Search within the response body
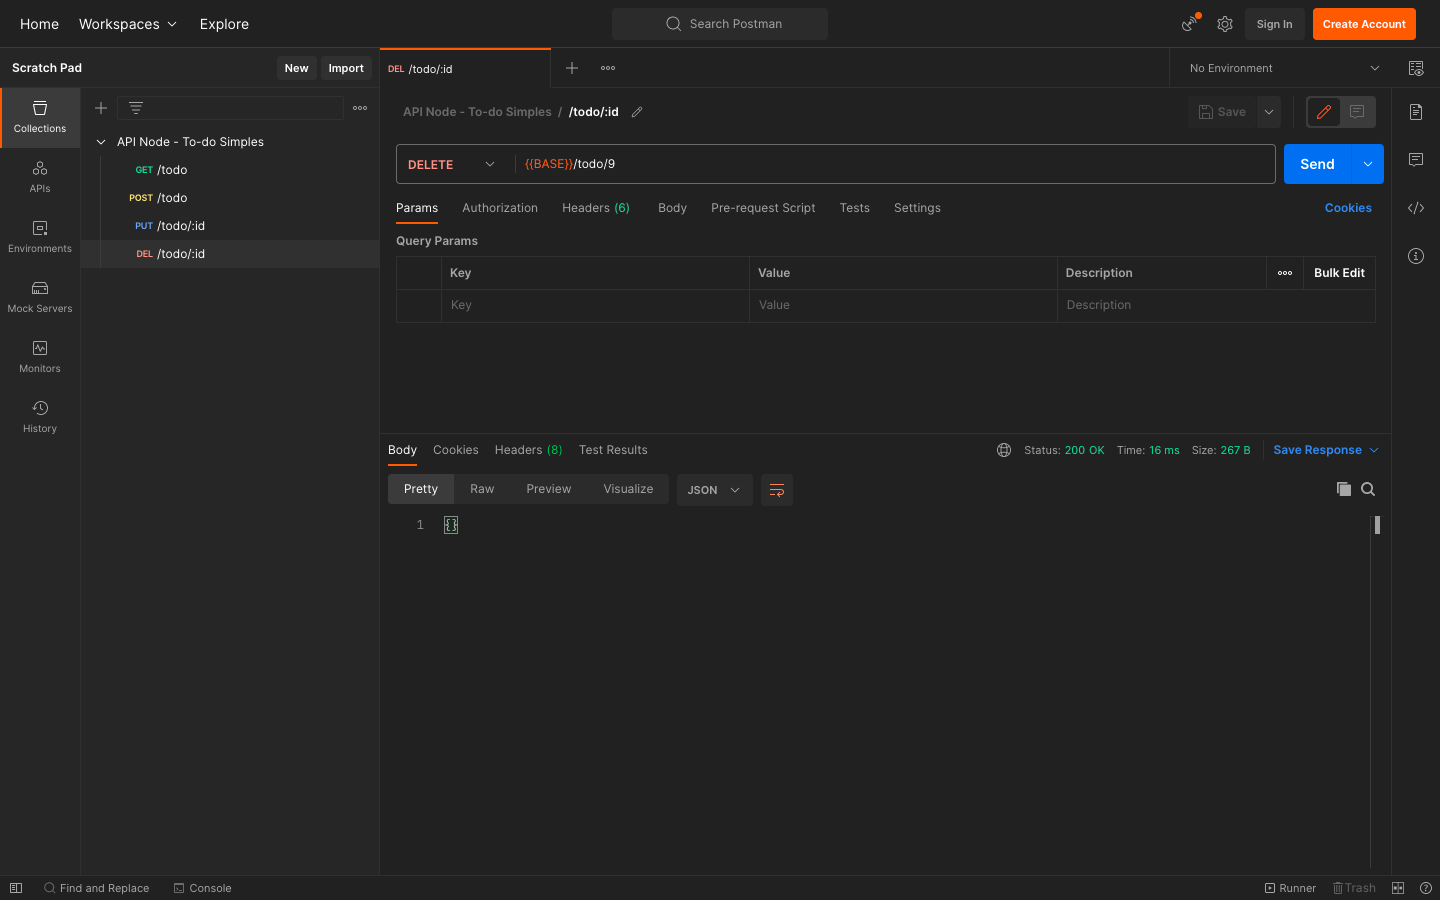The height and width of the screenshot is (900, 1440). [1368, 489]
